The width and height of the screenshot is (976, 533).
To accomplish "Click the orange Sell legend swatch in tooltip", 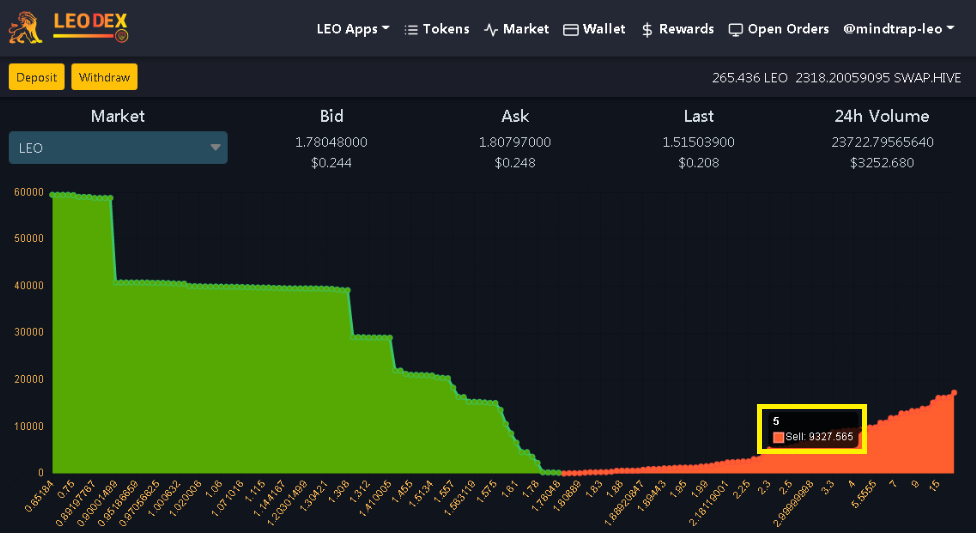I will (x=778, y=437).
